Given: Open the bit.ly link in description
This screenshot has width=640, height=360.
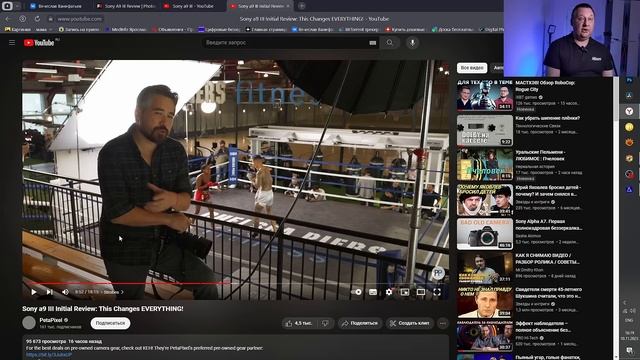Looking at the screenshot, I should 49,355.
